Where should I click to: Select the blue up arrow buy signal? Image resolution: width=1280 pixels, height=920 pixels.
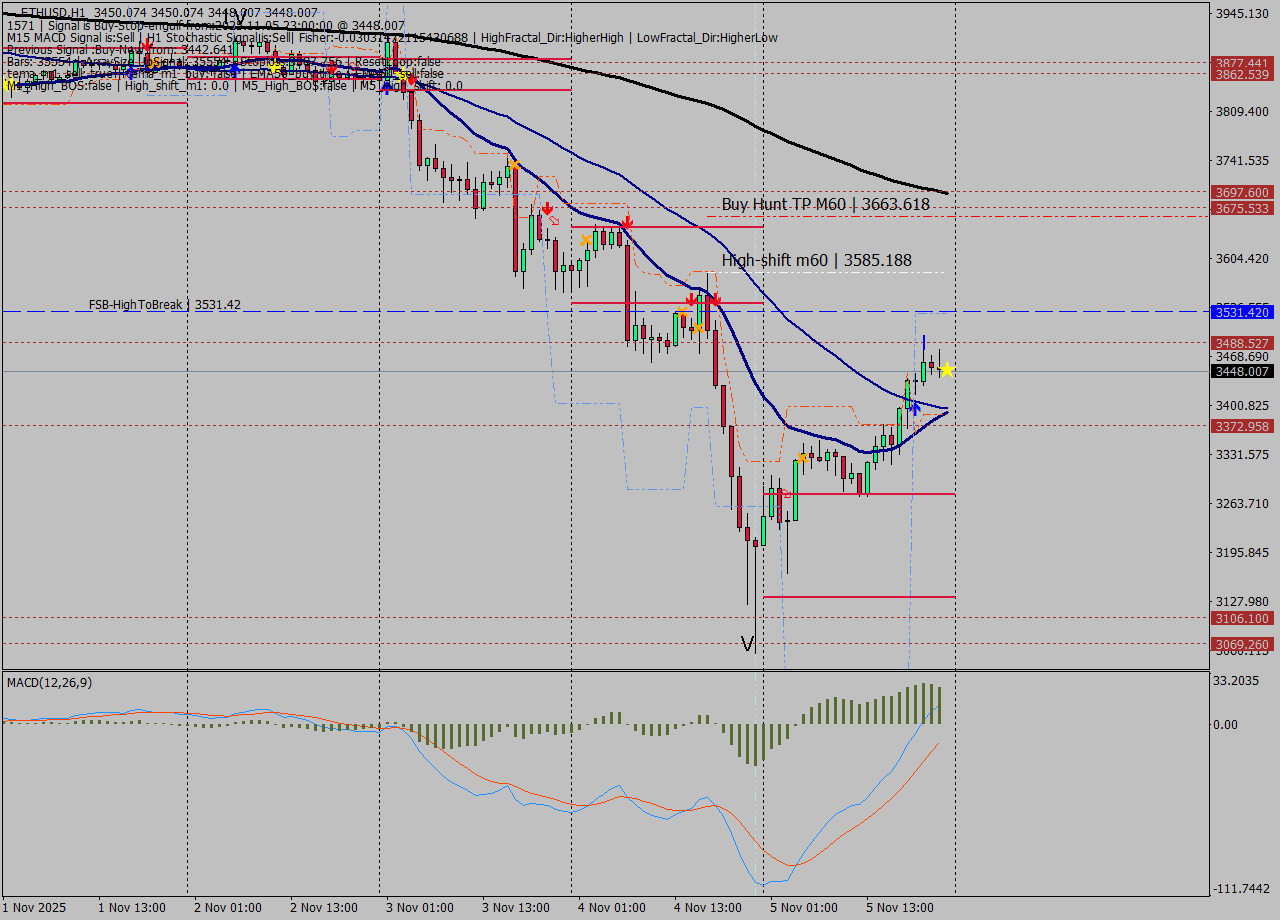click(x=914, y=406)
